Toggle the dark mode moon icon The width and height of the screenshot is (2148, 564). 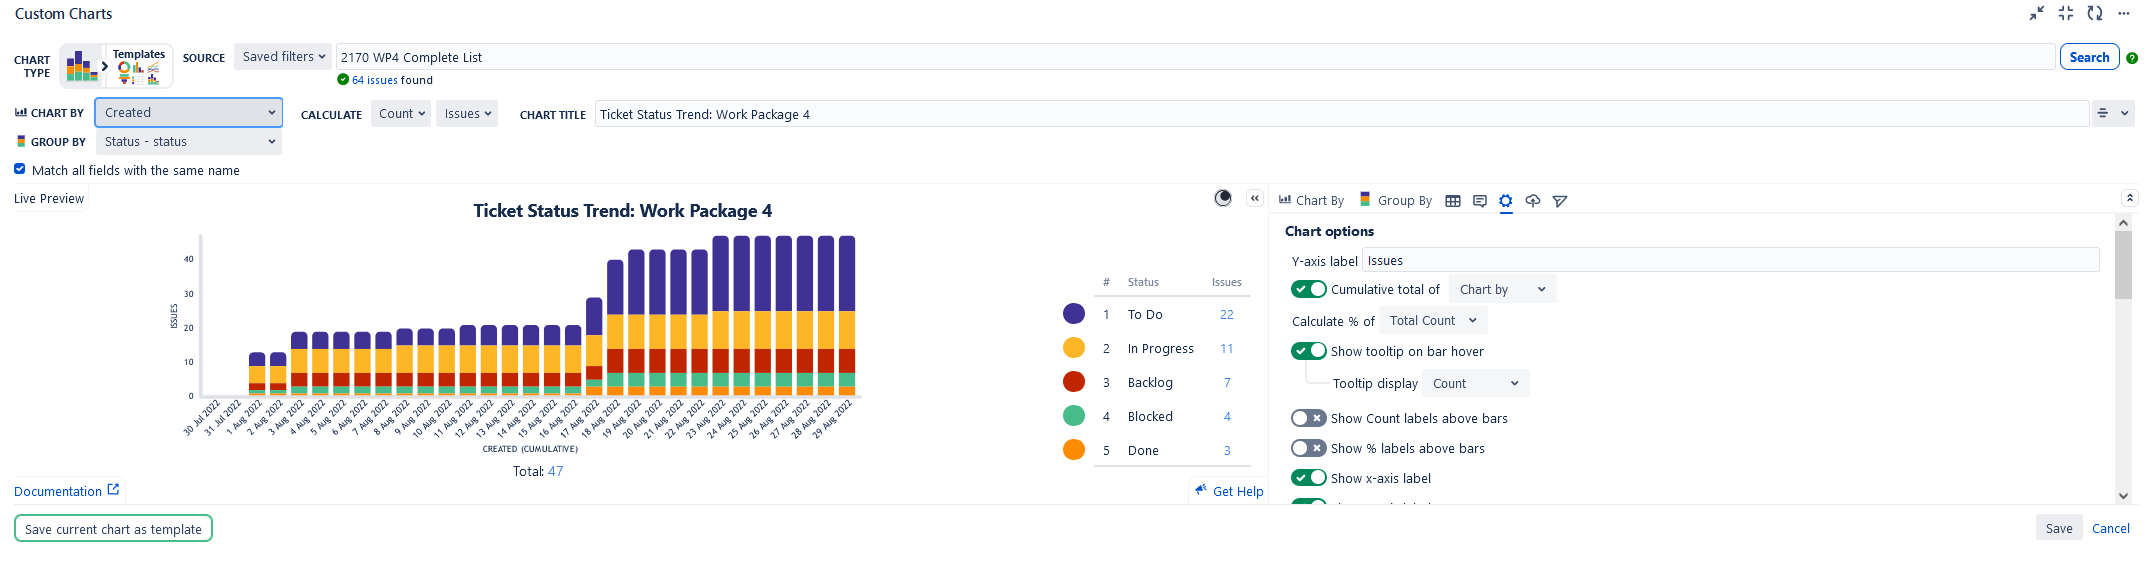click(x=1223, y=198)
